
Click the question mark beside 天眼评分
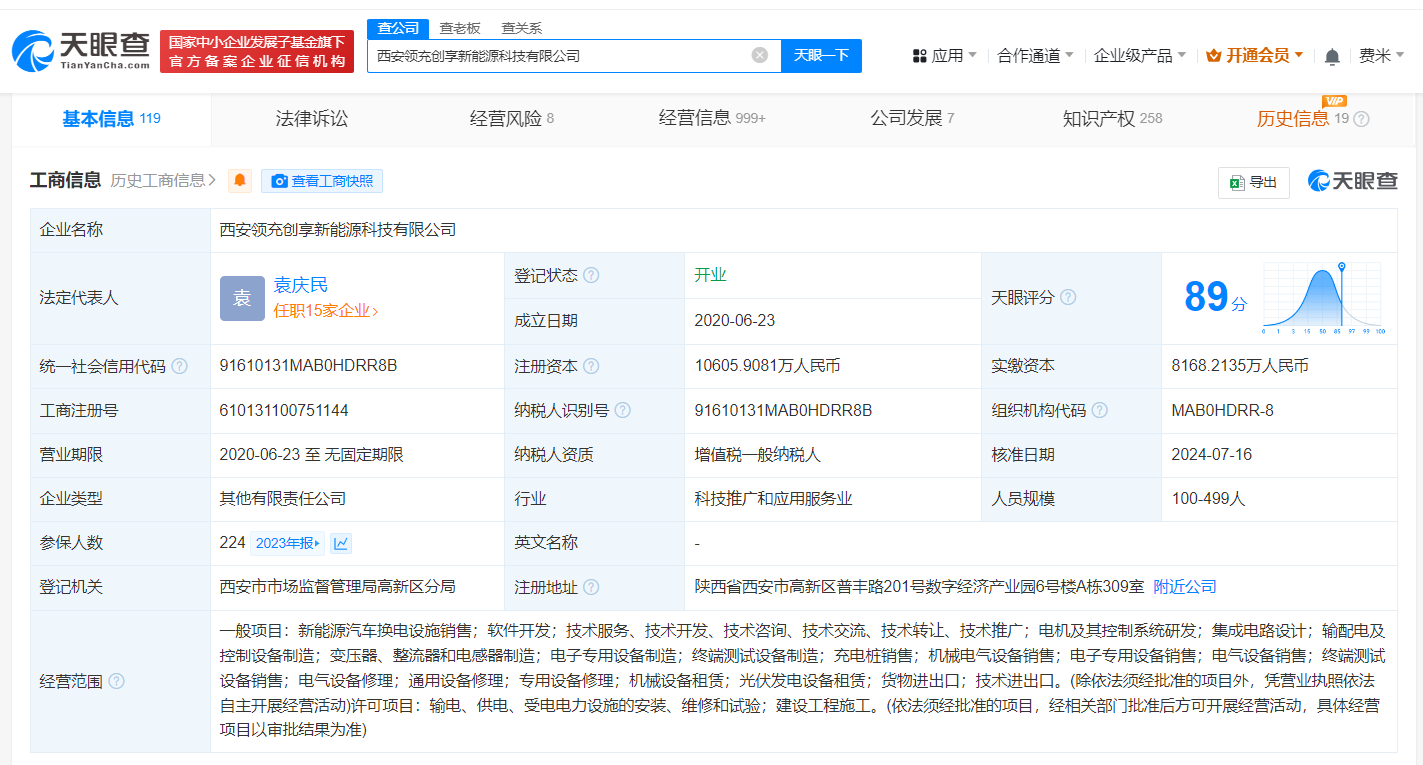(1068, 297)
